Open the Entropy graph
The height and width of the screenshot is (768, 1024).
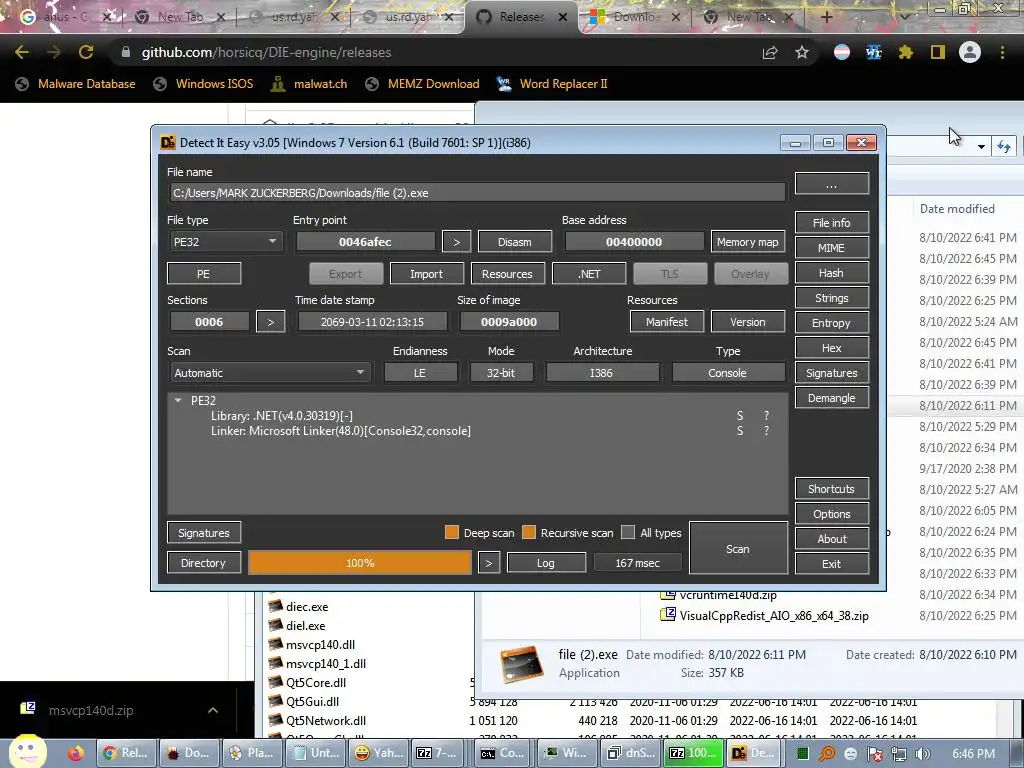pos(831,323)
